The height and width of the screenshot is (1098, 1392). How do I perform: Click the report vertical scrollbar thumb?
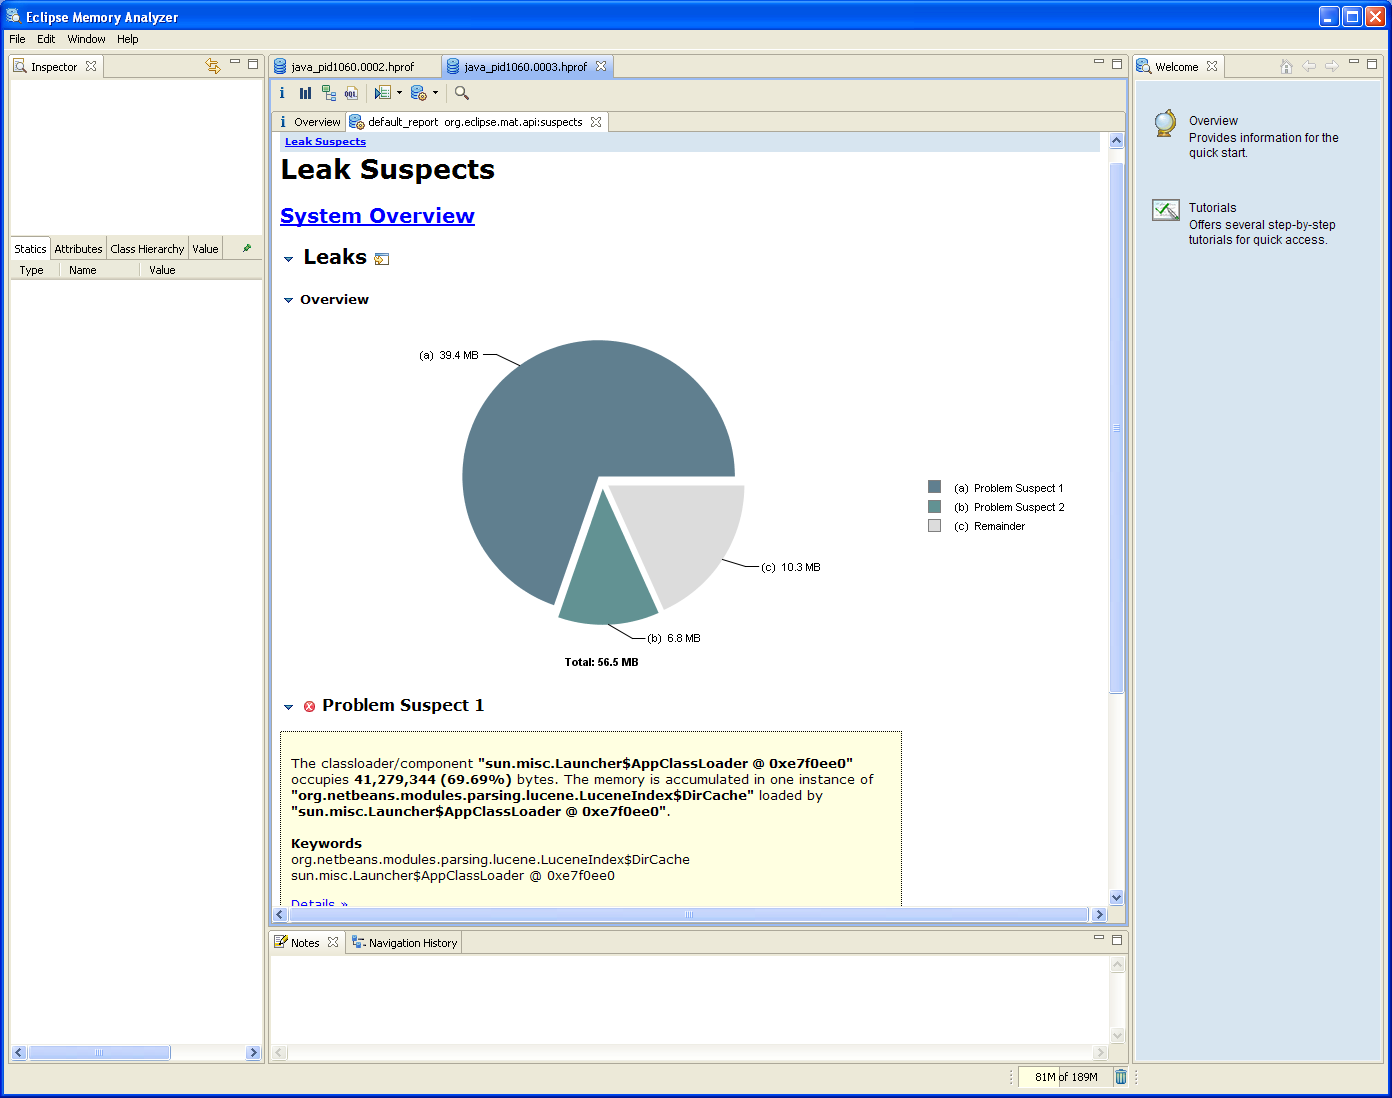tap(1117, 427)
